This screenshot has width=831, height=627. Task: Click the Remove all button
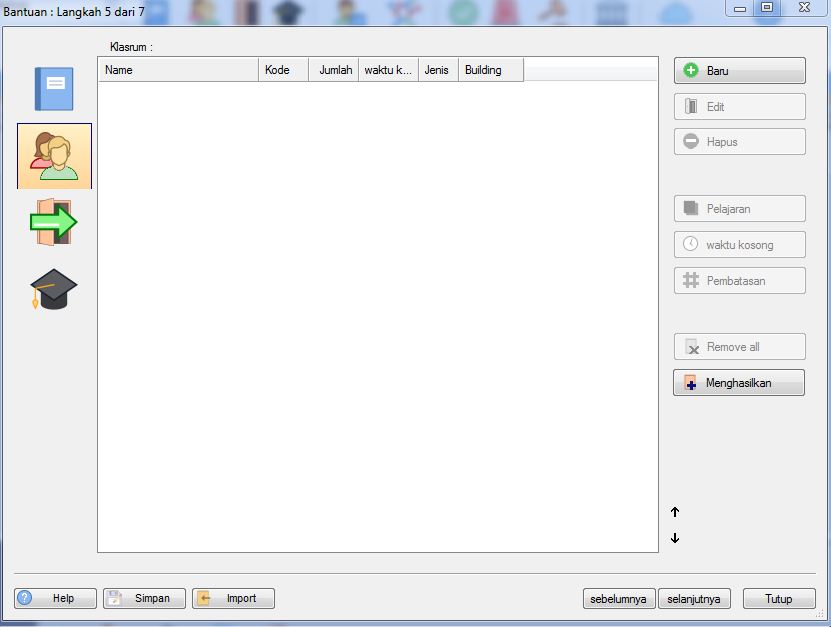(739, 347)
